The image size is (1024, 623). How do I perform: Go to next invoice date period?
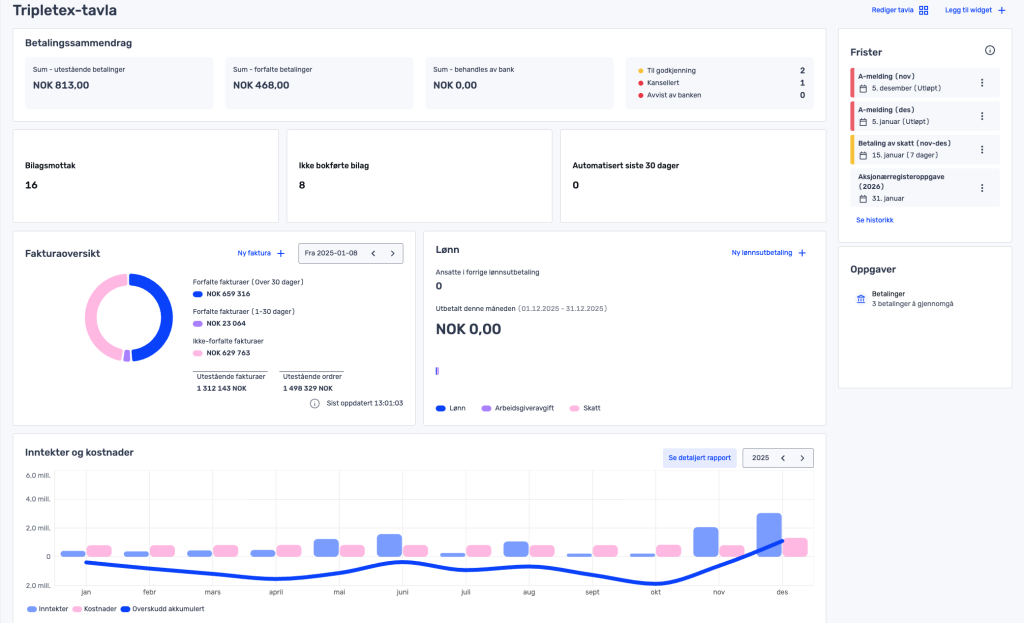tap(392, 253)
